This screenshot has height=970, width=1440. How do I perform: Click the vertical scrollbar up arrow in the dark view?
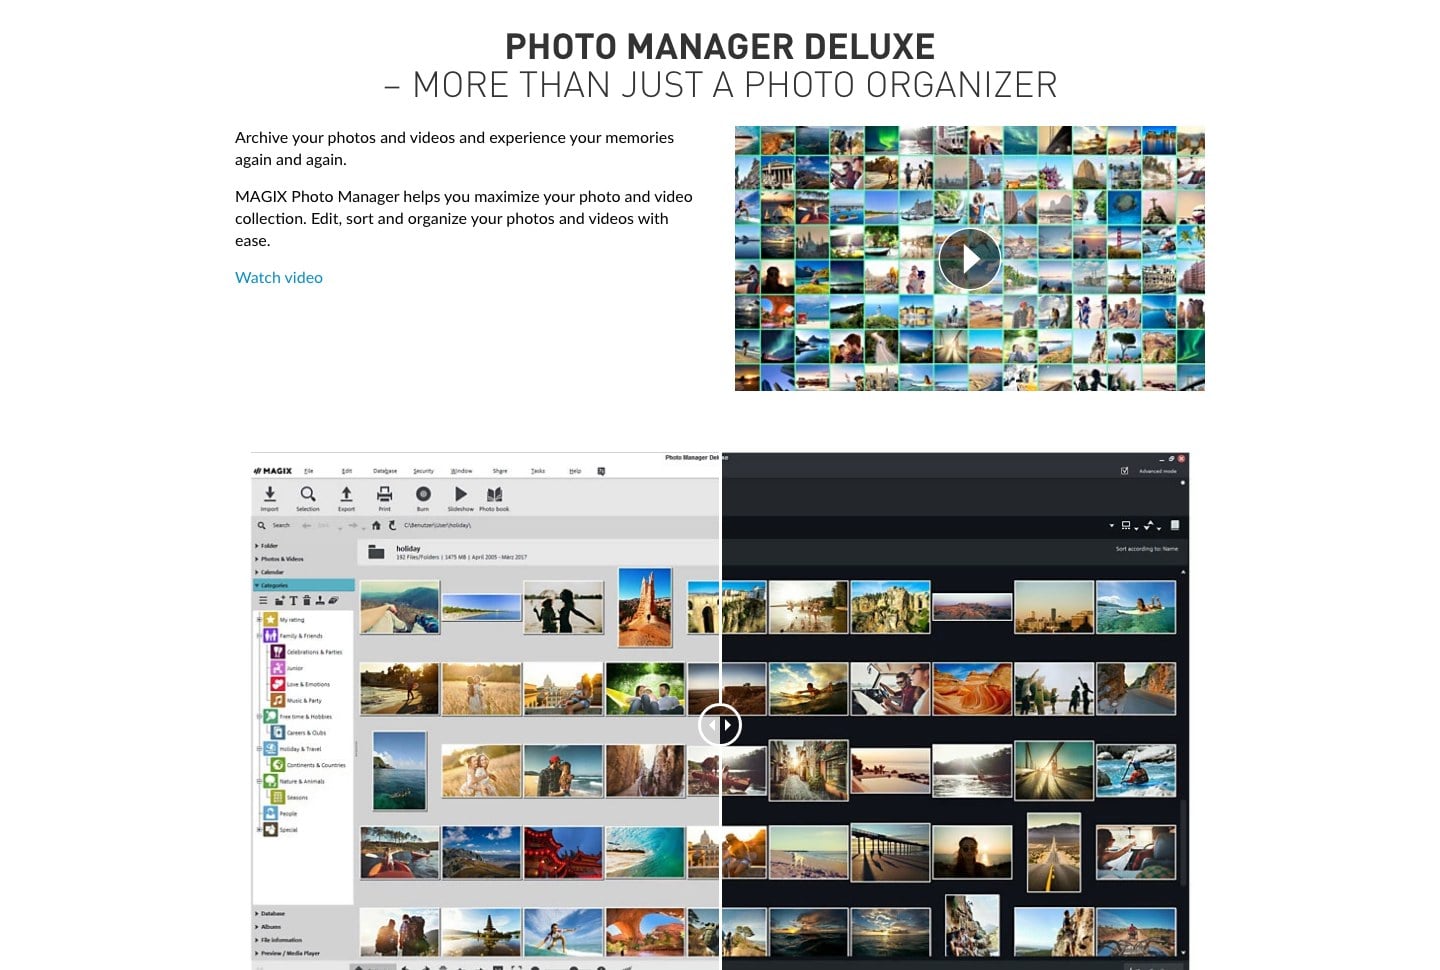pyautogui.click(x=1183, y=572)
